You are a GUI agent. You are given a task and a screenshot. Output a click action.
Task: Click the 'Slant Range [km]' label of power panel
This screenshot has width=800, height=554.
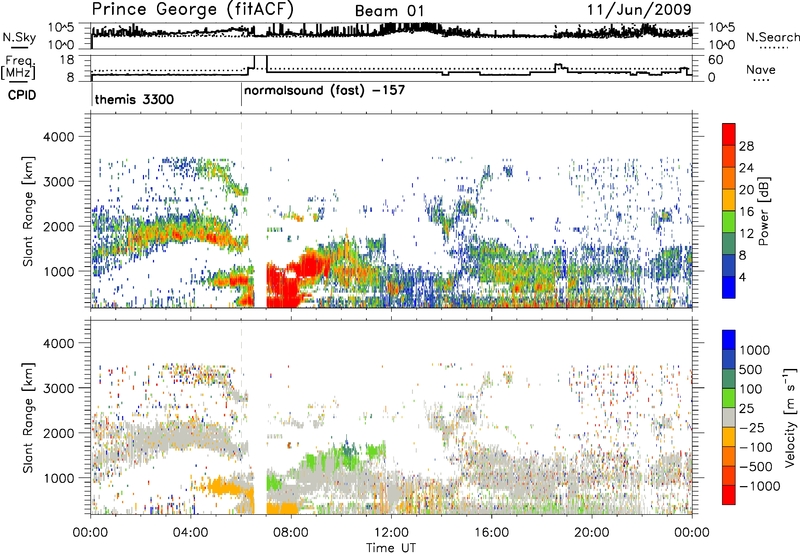(x=28, y=211)
